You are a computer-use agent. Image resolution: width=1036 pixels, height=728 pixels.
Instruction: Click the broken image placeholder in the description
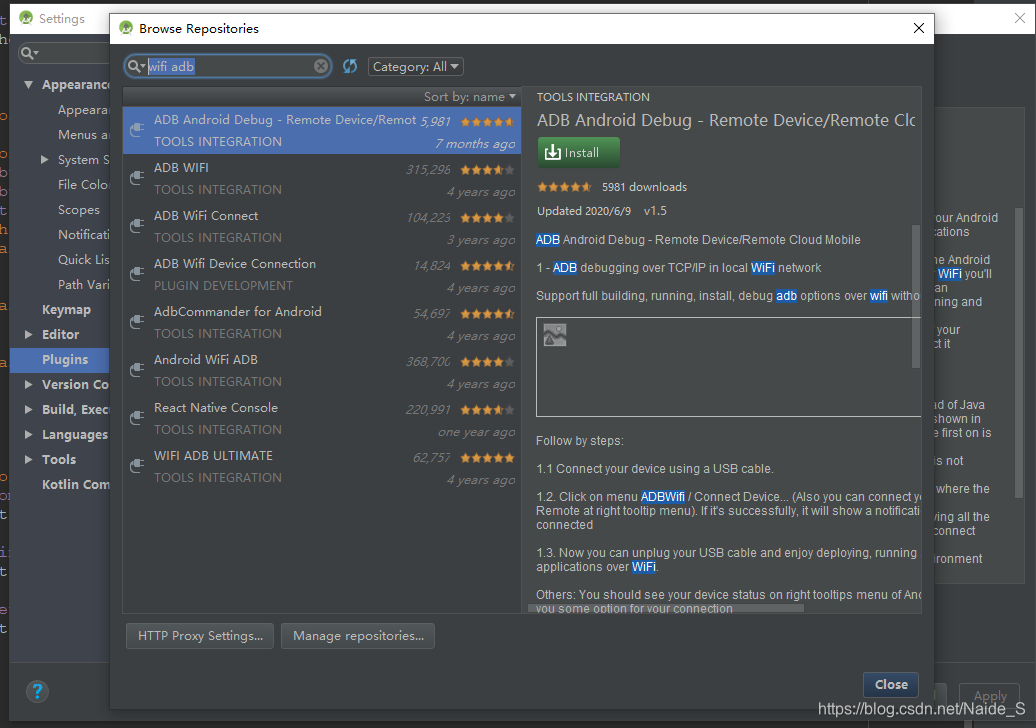coord(555,335)
